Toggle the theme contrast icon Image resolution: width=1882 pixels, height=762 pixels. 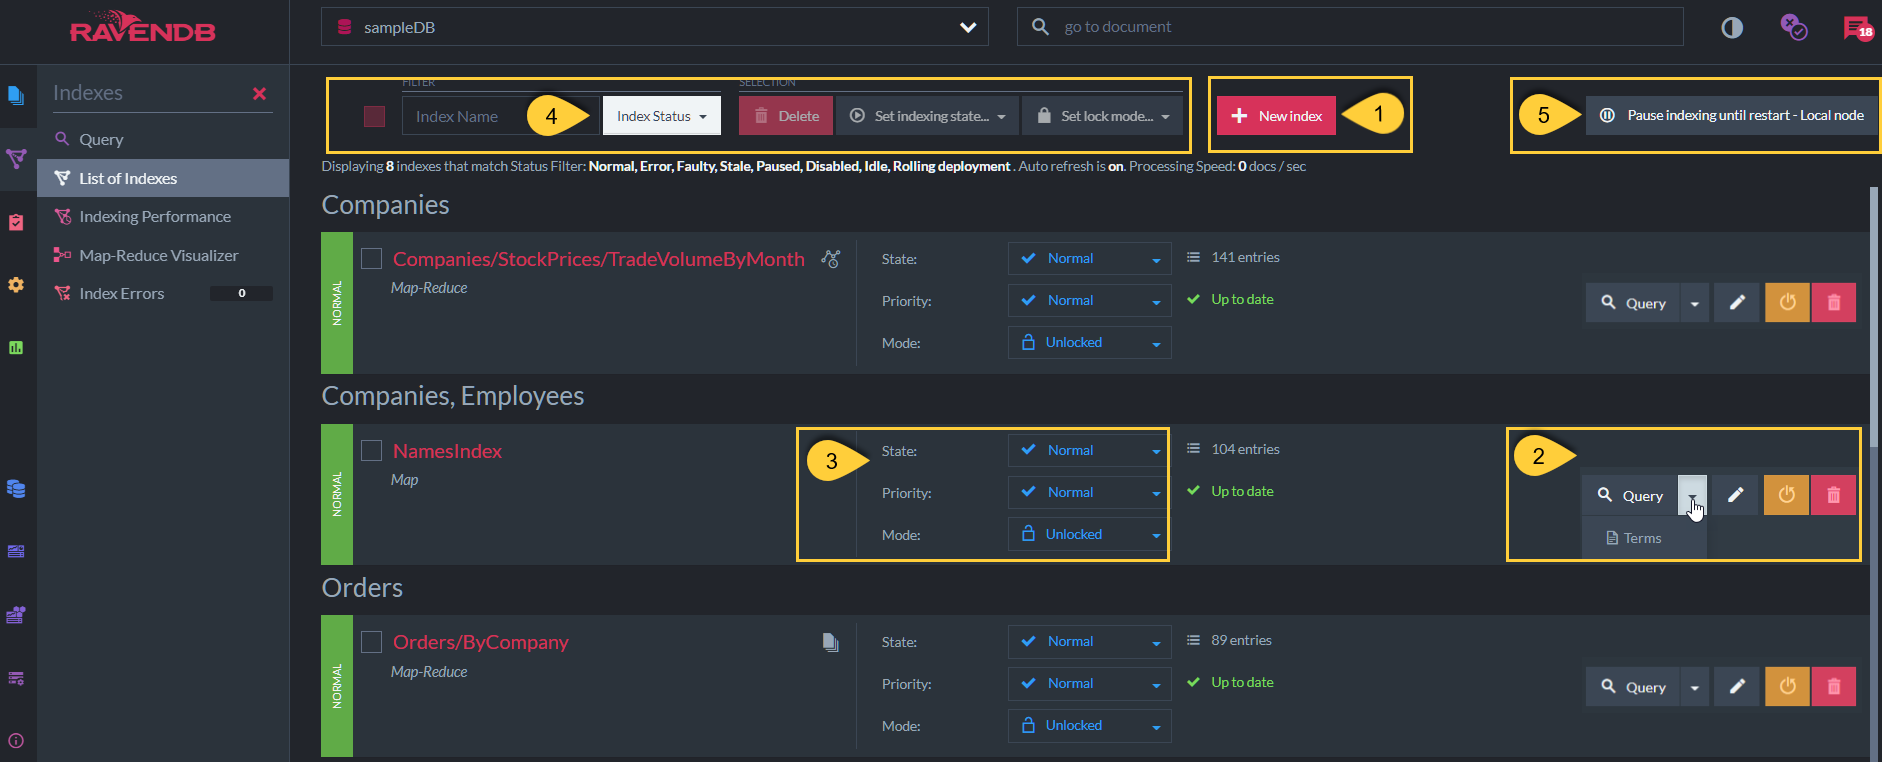pyautogui.click(x=1732, y=28)
